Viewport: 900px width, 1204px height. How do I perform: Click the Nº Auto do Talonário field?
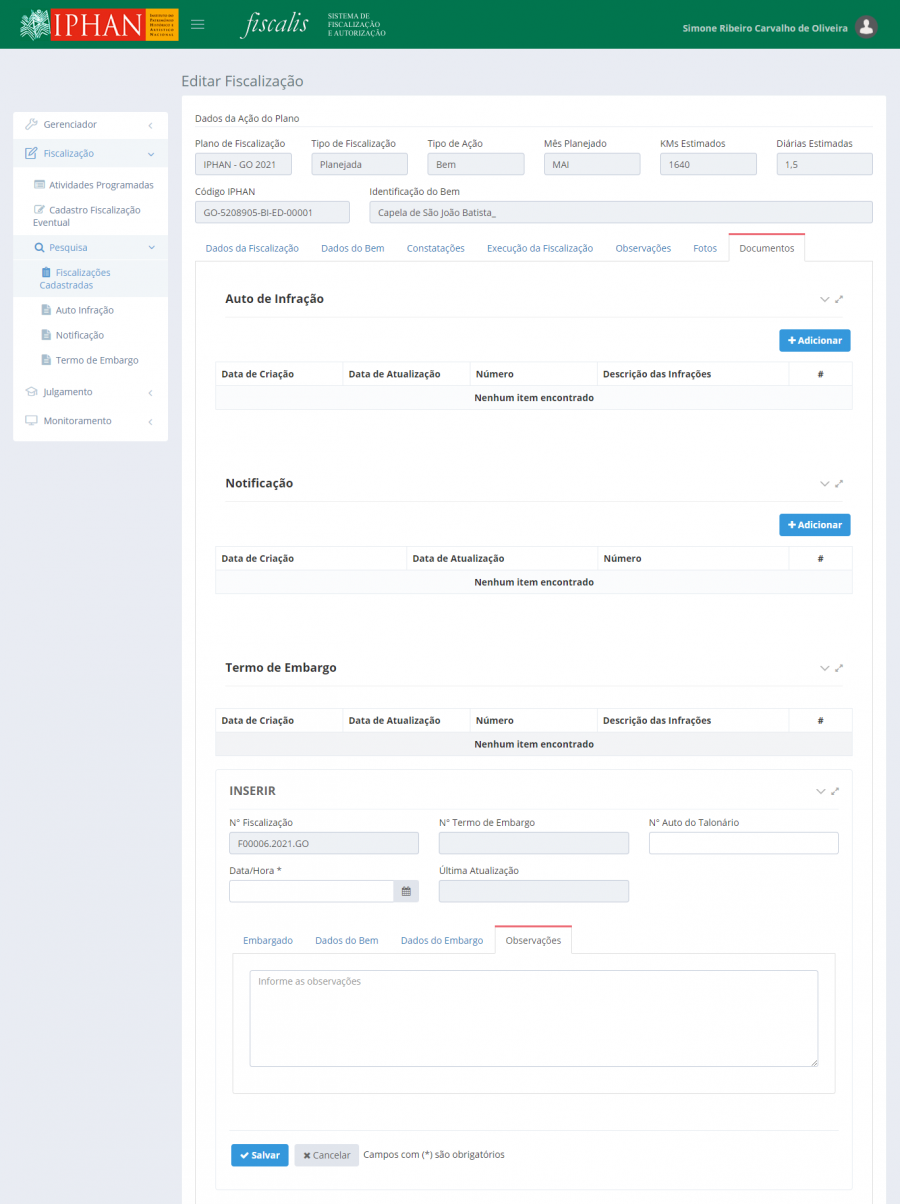pos(743,844)
